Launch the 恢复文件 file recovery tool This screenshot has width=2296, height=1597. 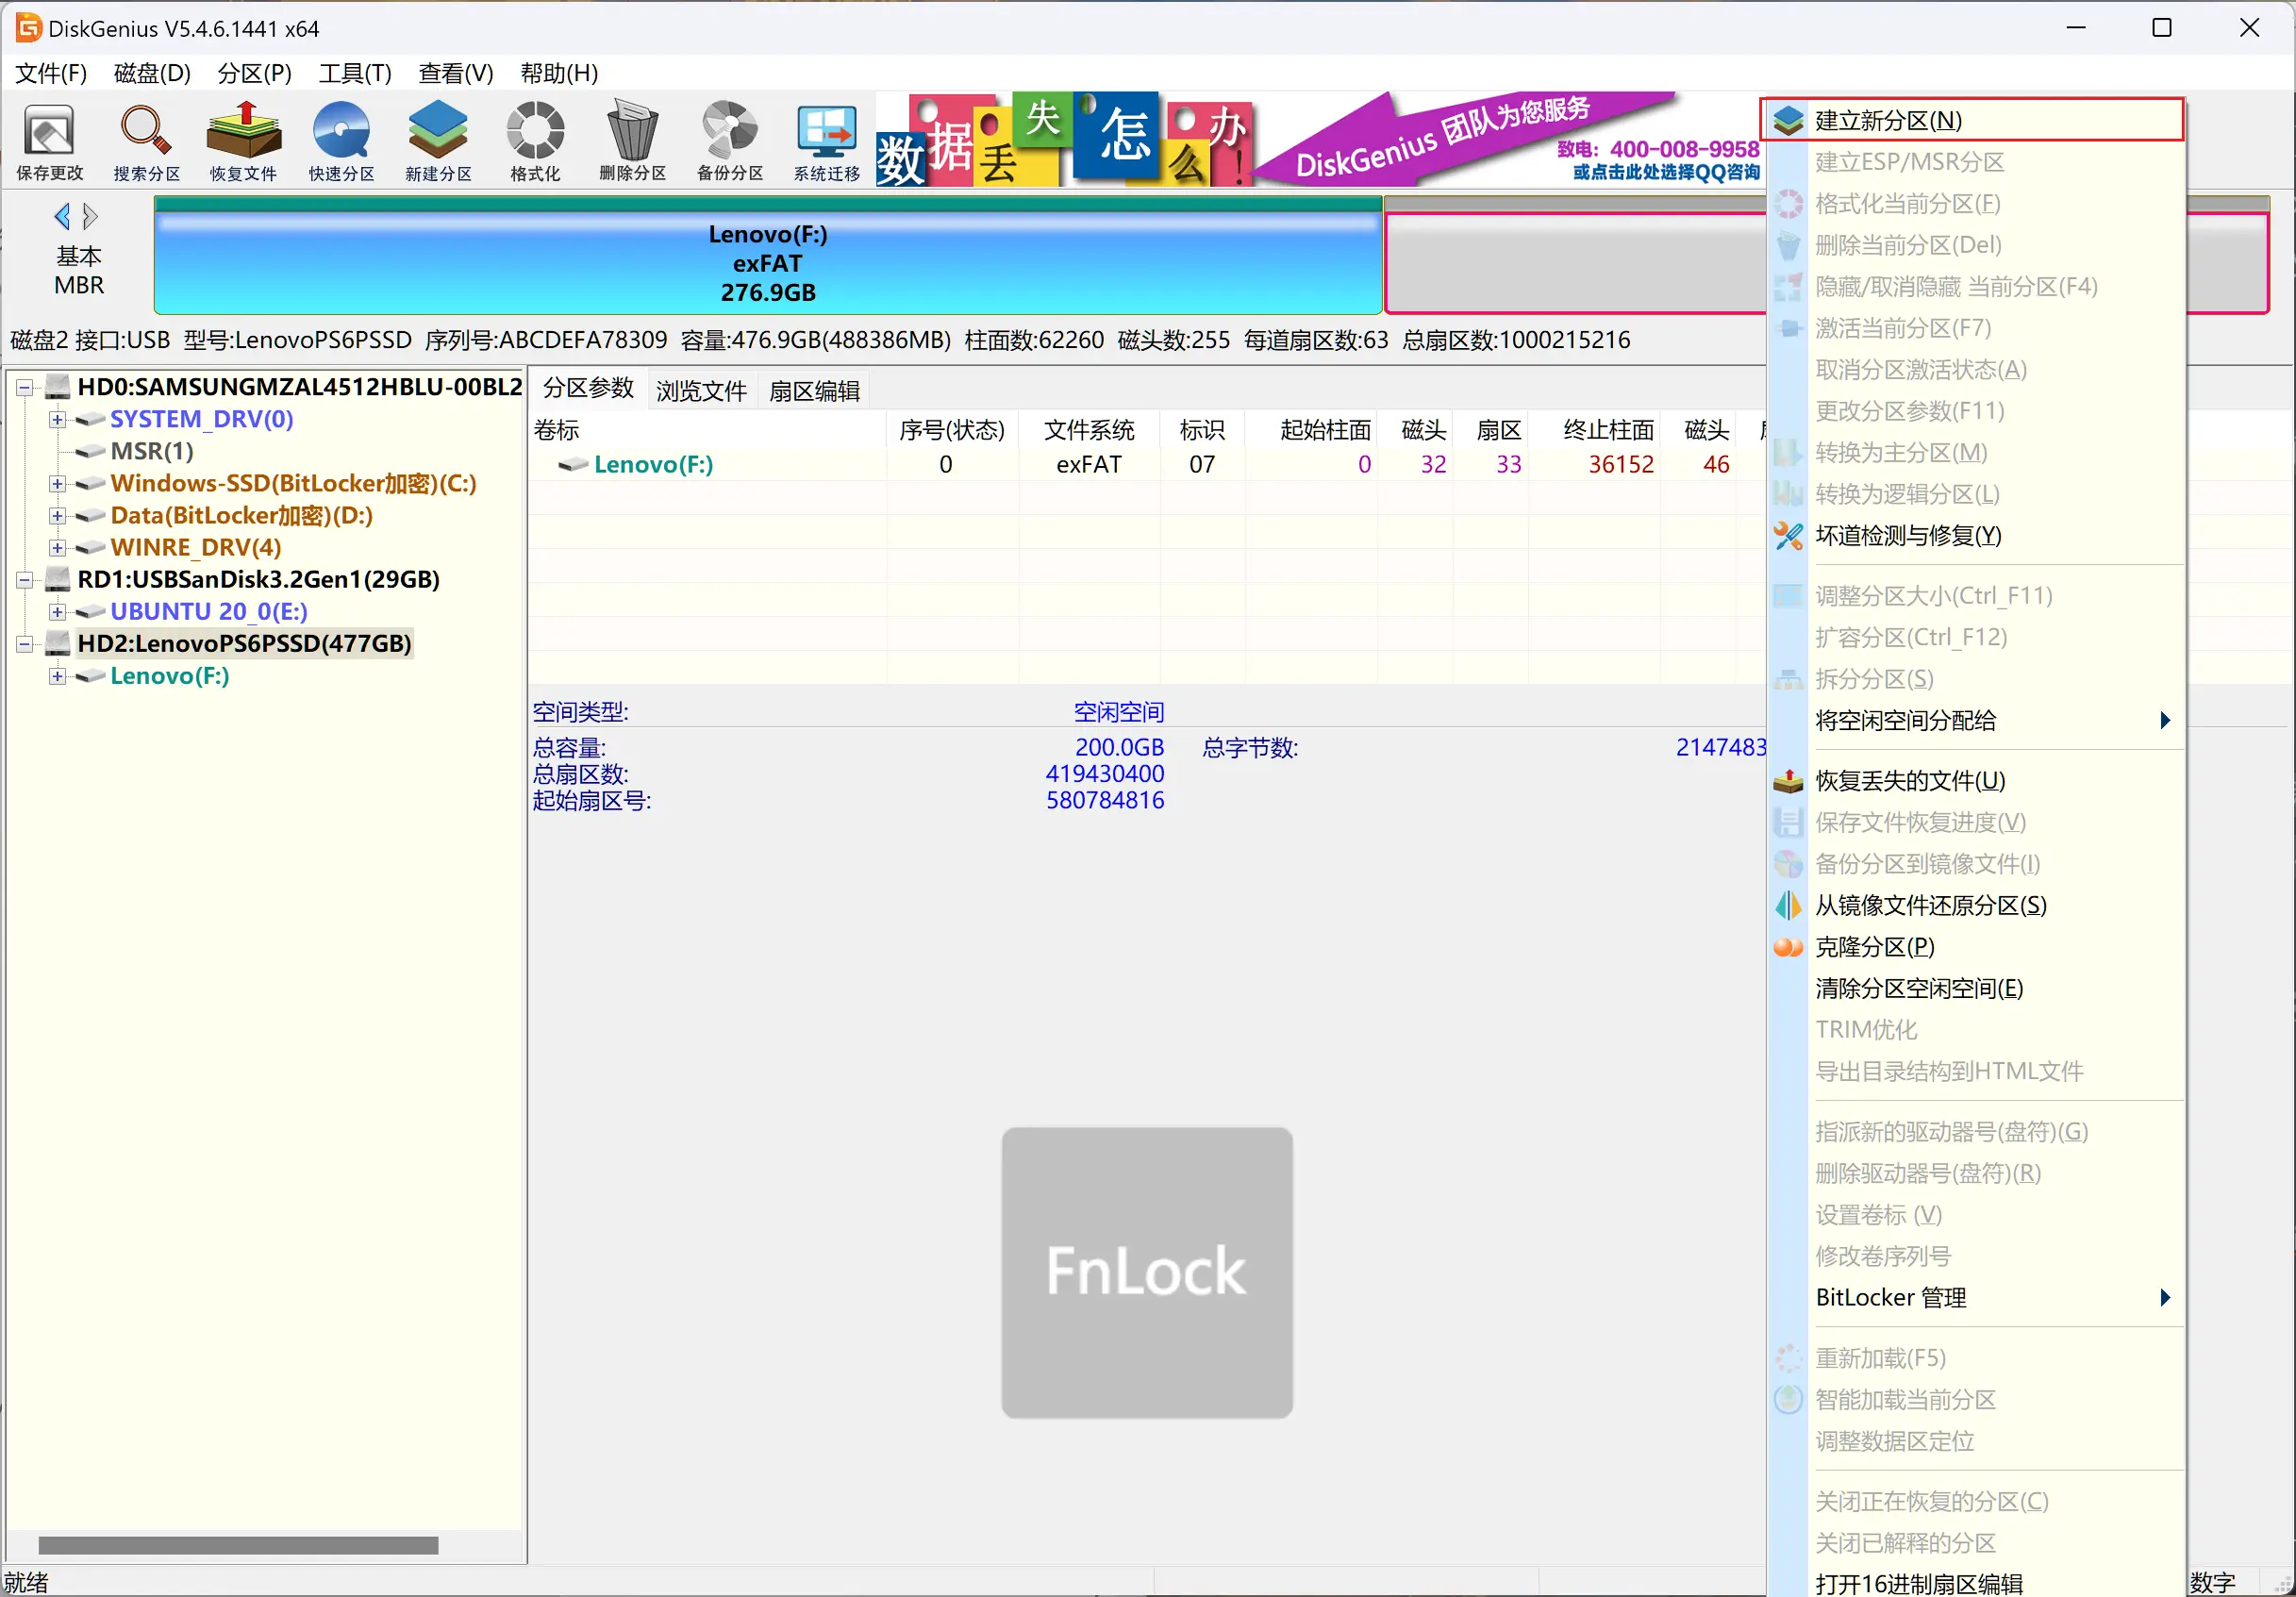[243, 142]
